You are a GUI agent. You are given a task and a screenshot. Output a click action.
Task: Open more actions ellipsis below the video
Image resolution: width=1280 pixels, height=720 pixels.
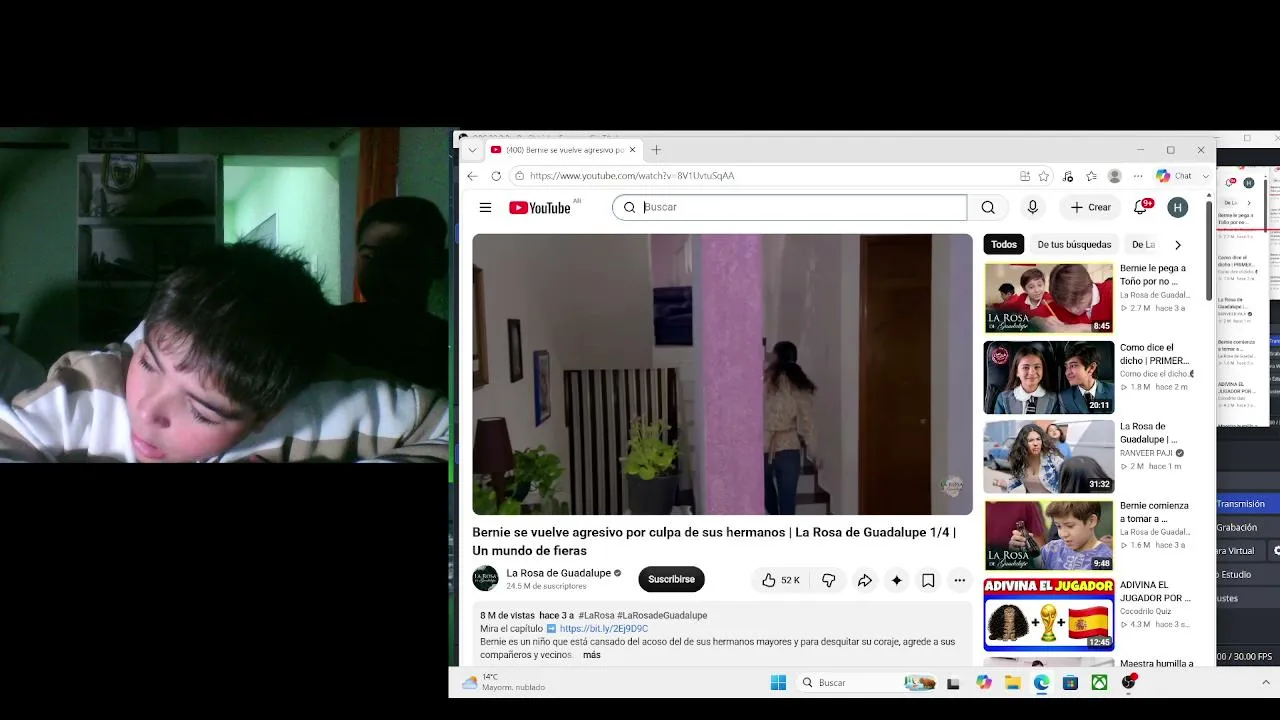(x=959, y=580)
